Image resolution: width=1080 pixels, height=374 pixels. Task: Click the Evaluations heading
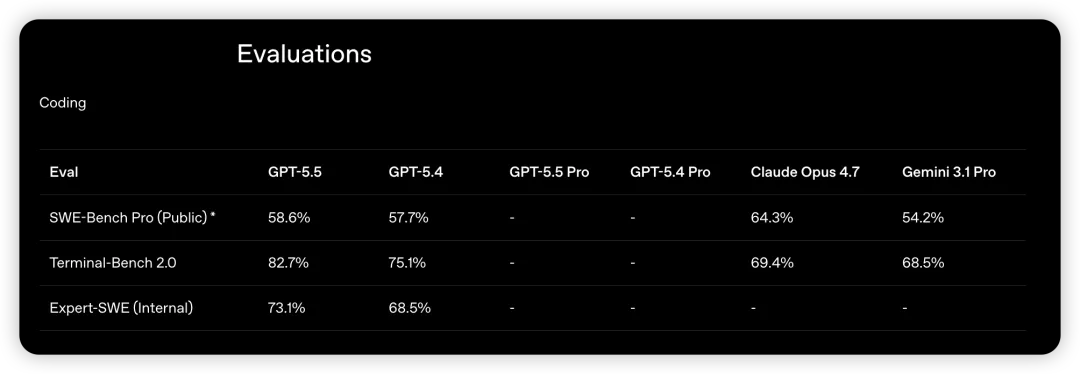click(x=304, y=54)
